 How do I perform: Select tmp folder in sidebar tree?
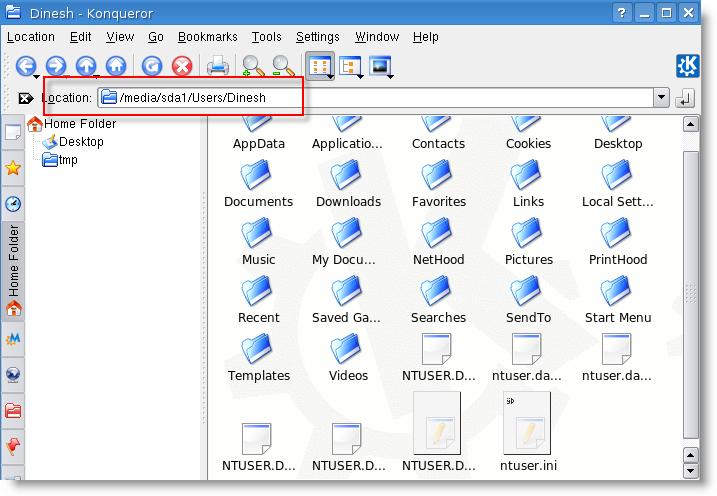(60, 160)
